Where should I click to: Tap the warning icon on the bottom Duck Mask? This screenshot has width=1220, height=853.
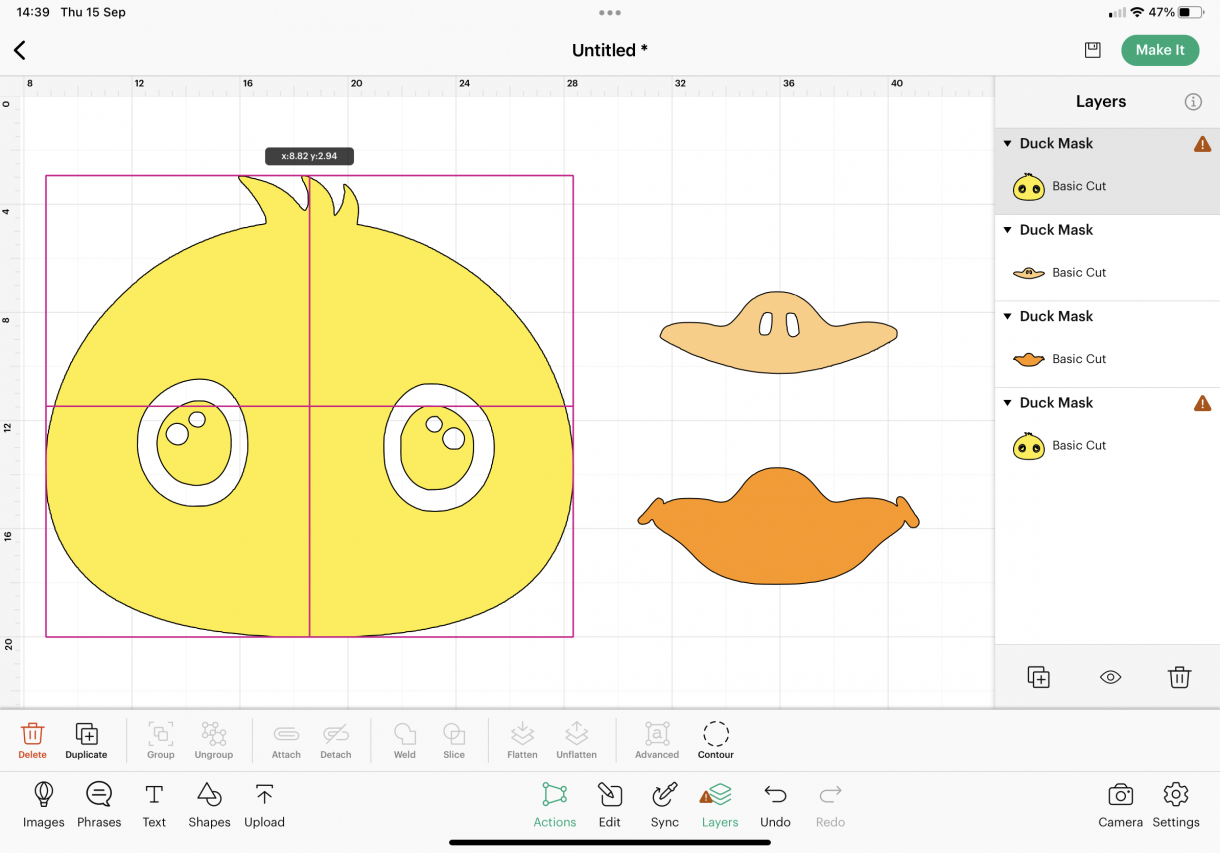tap(1202, 403)
